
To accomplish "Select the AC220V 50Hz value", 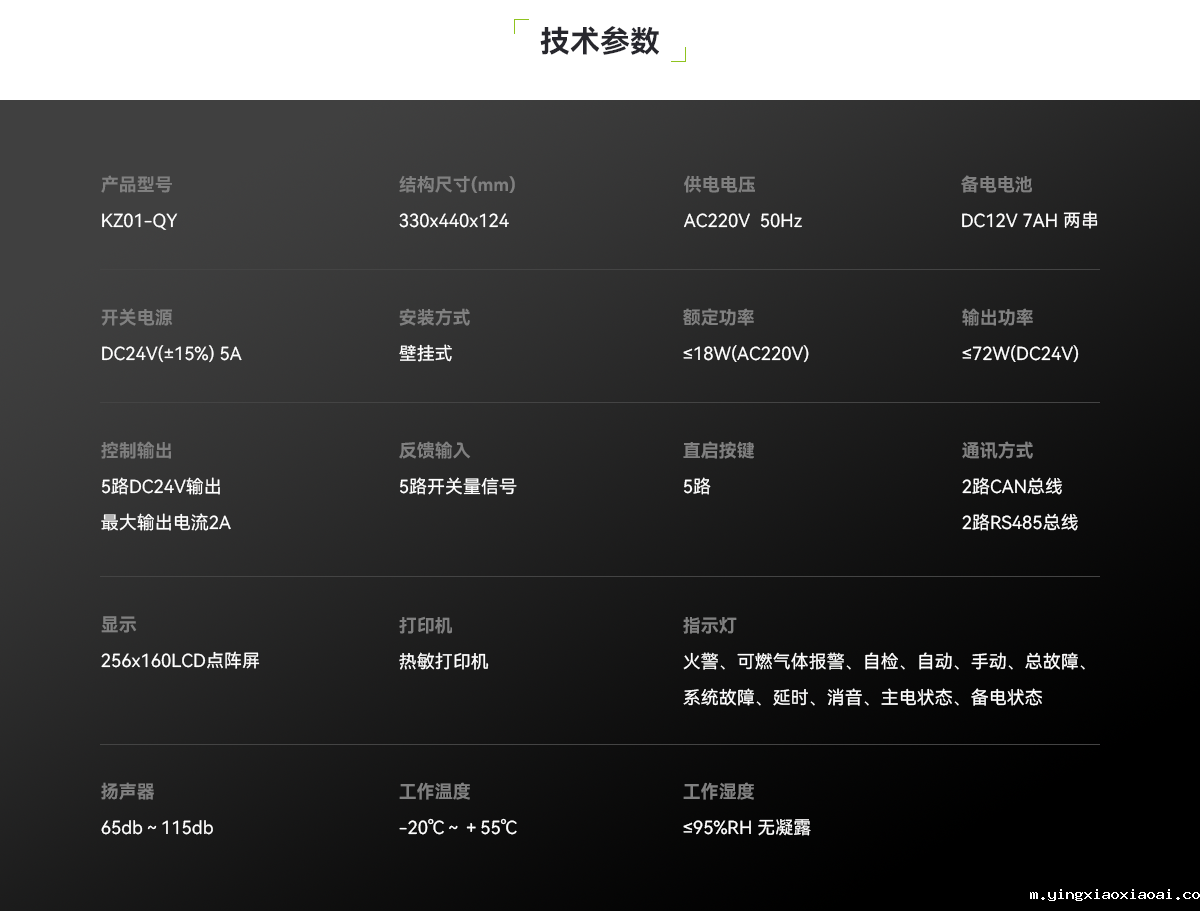I will [x=743, y=221].
